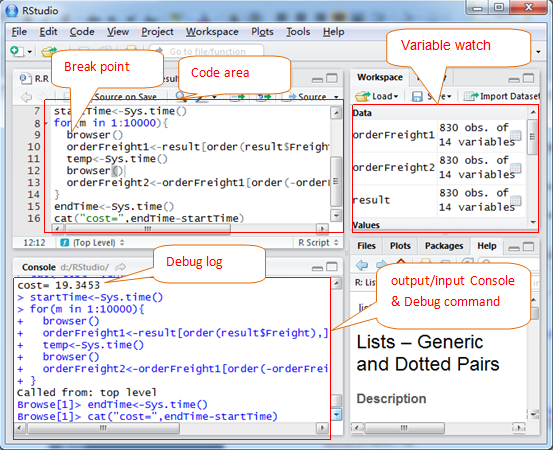
Task: Click the Save workspace disk icon
Action: click(417, 96)
